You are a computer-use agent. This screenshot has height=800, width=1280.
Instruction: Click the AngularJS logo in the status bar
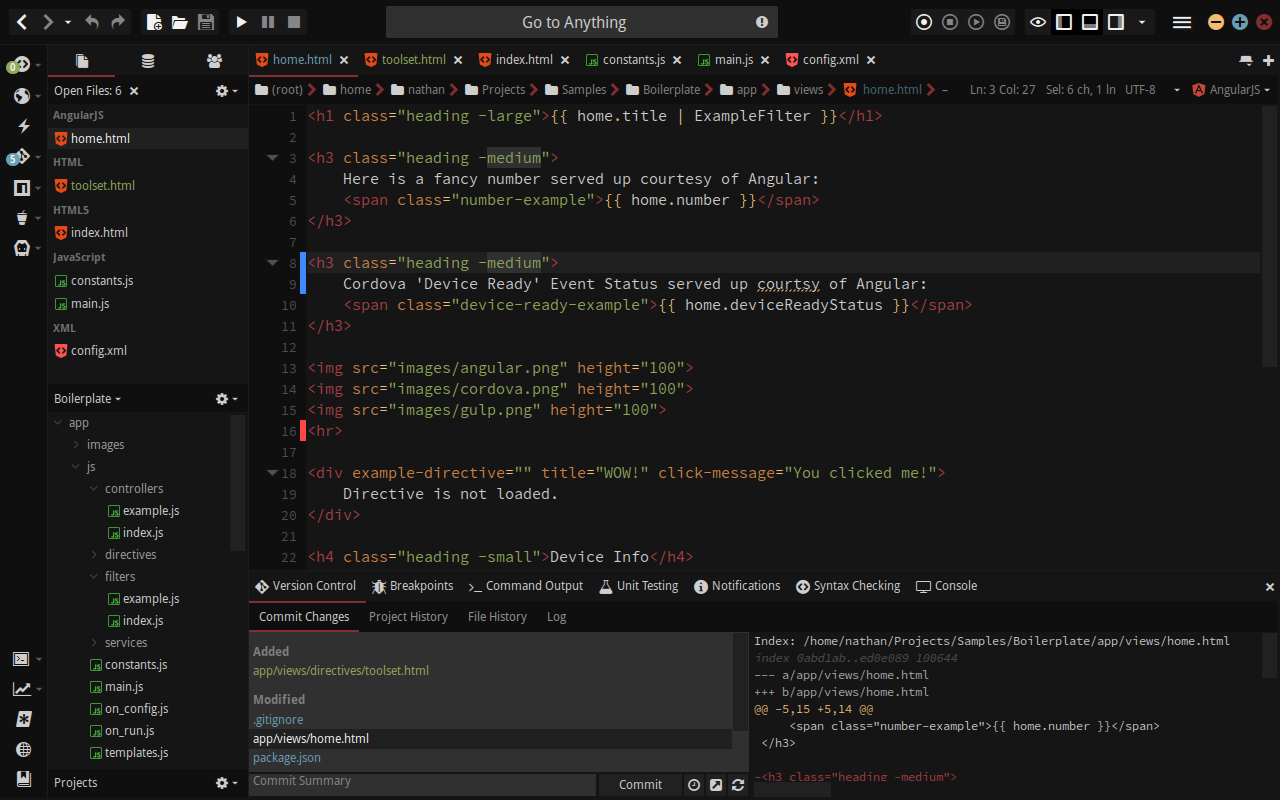(1199, 89)
